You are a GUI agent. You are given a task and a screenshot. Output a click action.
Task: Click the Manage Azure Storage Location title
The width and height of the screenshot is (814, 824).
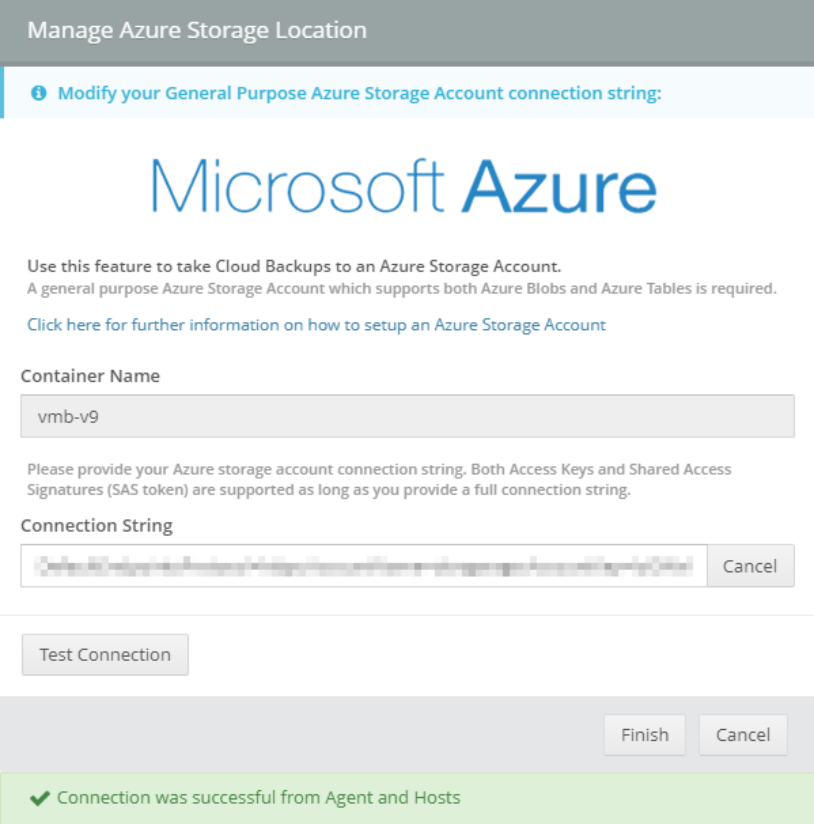click(x=197, y=30)
